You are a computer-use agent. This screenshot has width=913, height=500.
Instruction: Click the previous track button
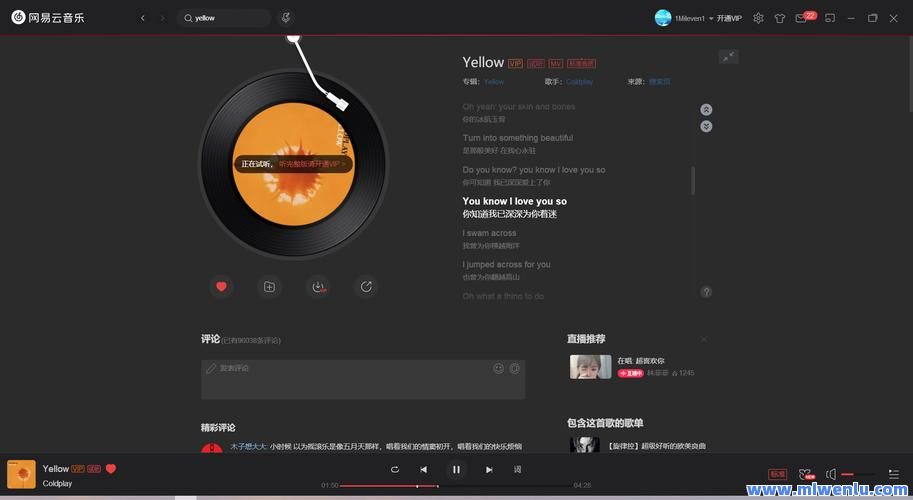point(424,469)
